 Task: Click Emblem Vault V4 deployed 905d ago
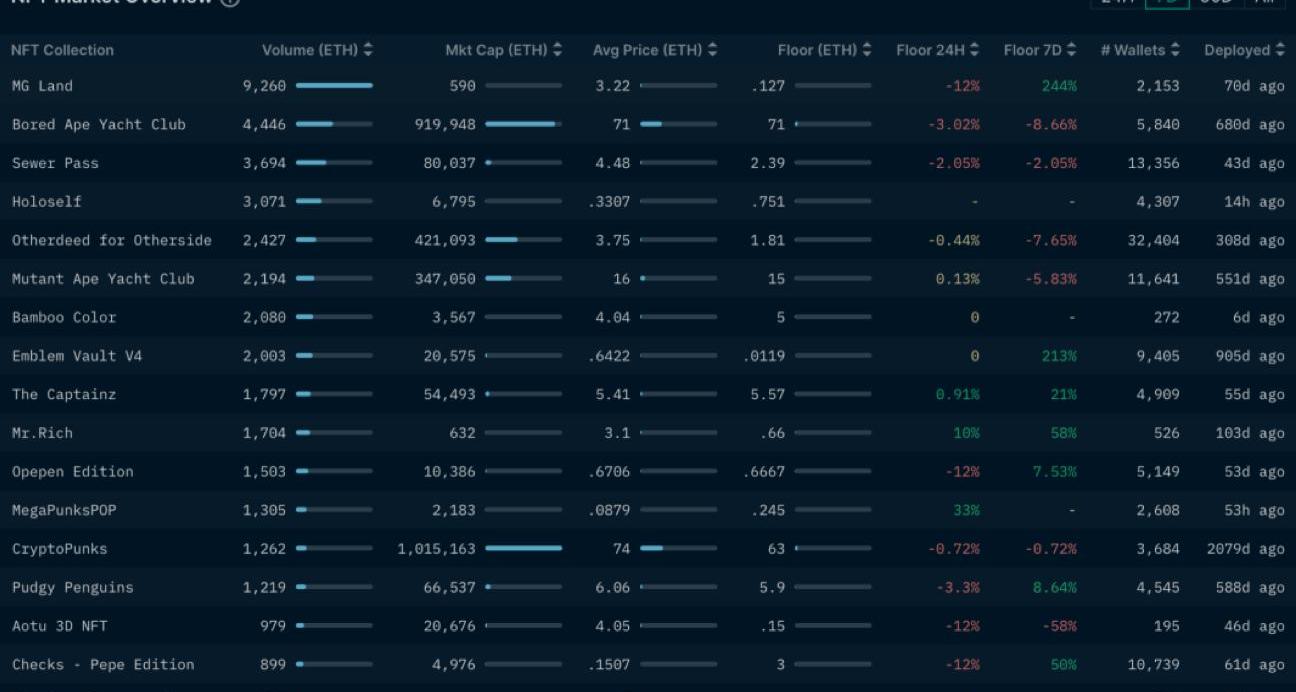1250,356
